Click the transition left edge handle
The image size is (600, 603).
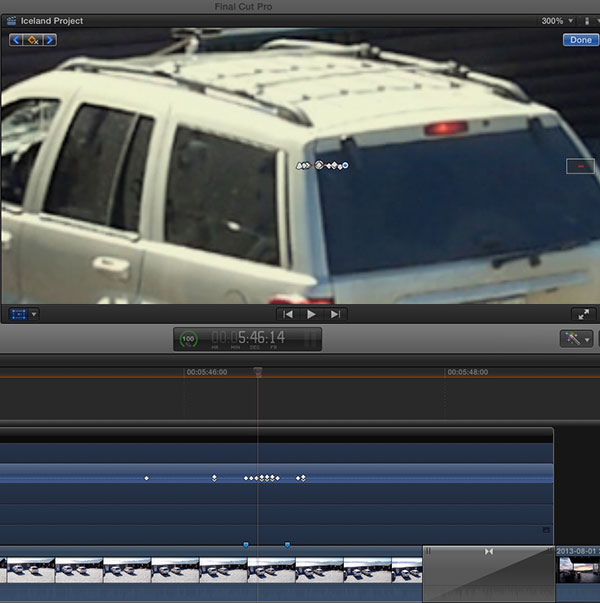(x=428, y=551)
